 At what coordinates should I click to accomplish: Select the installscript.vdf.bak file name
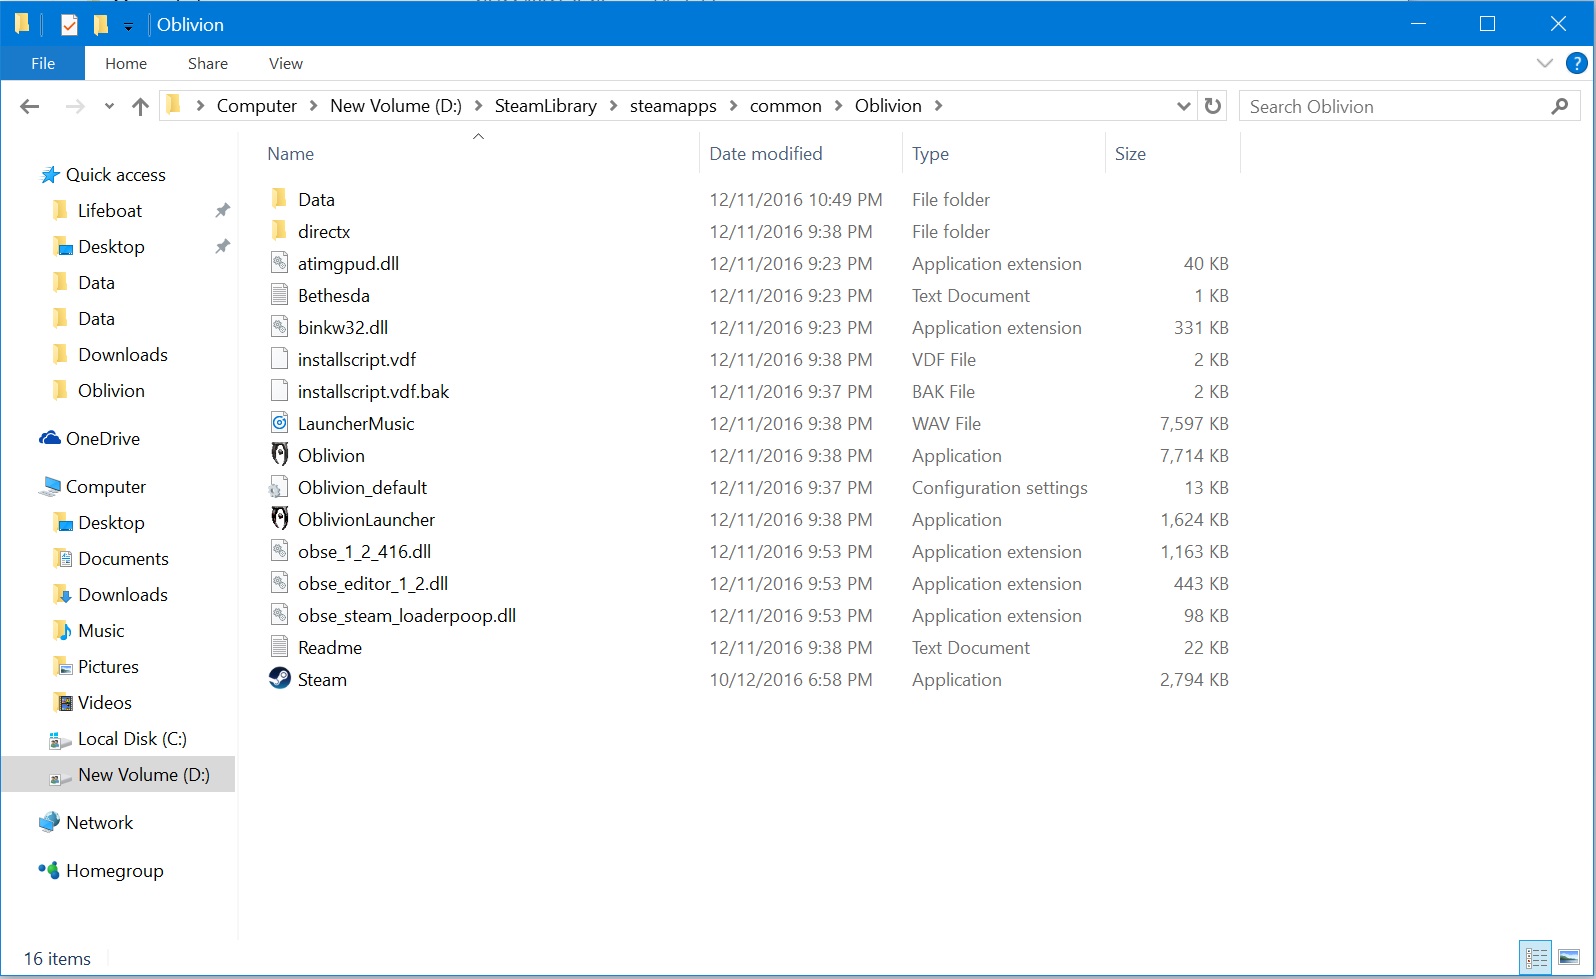click(x=373, y=391)
